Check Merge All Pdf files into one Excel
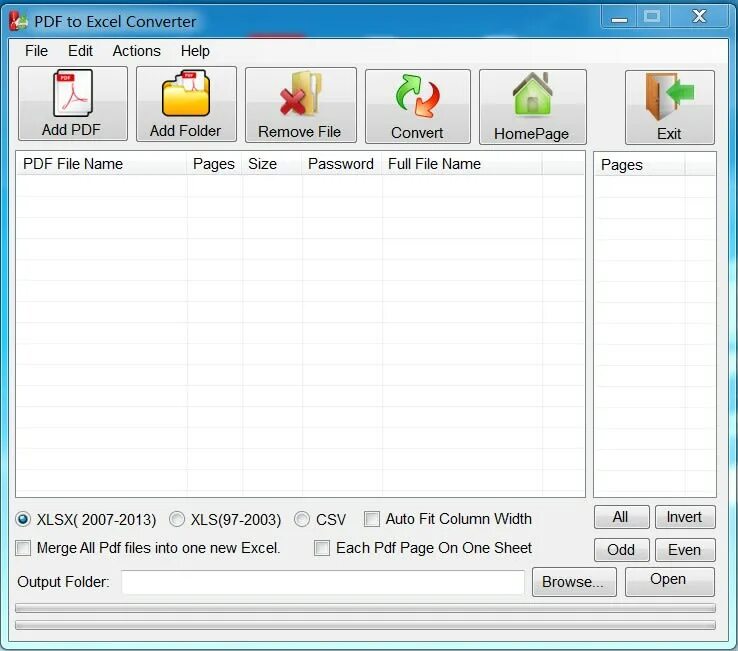 23,548
